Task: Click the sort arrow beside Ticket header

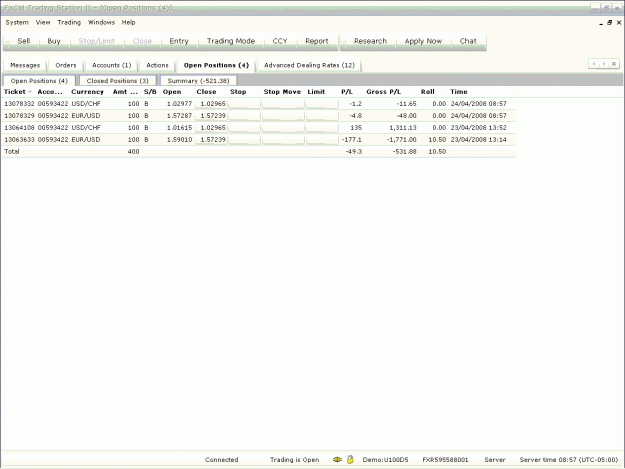Action: pos(30,92)
